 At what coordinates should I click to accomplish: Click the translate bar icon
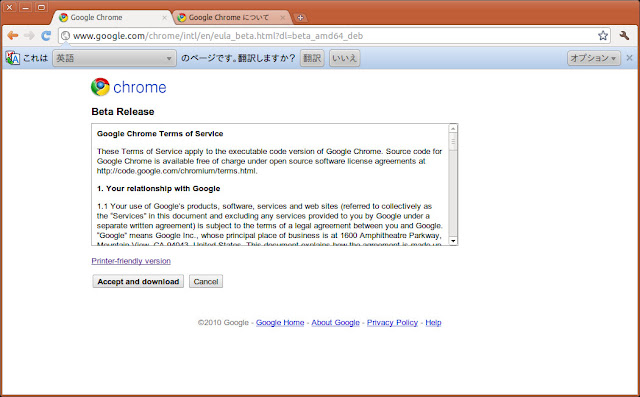coord(12,58)
